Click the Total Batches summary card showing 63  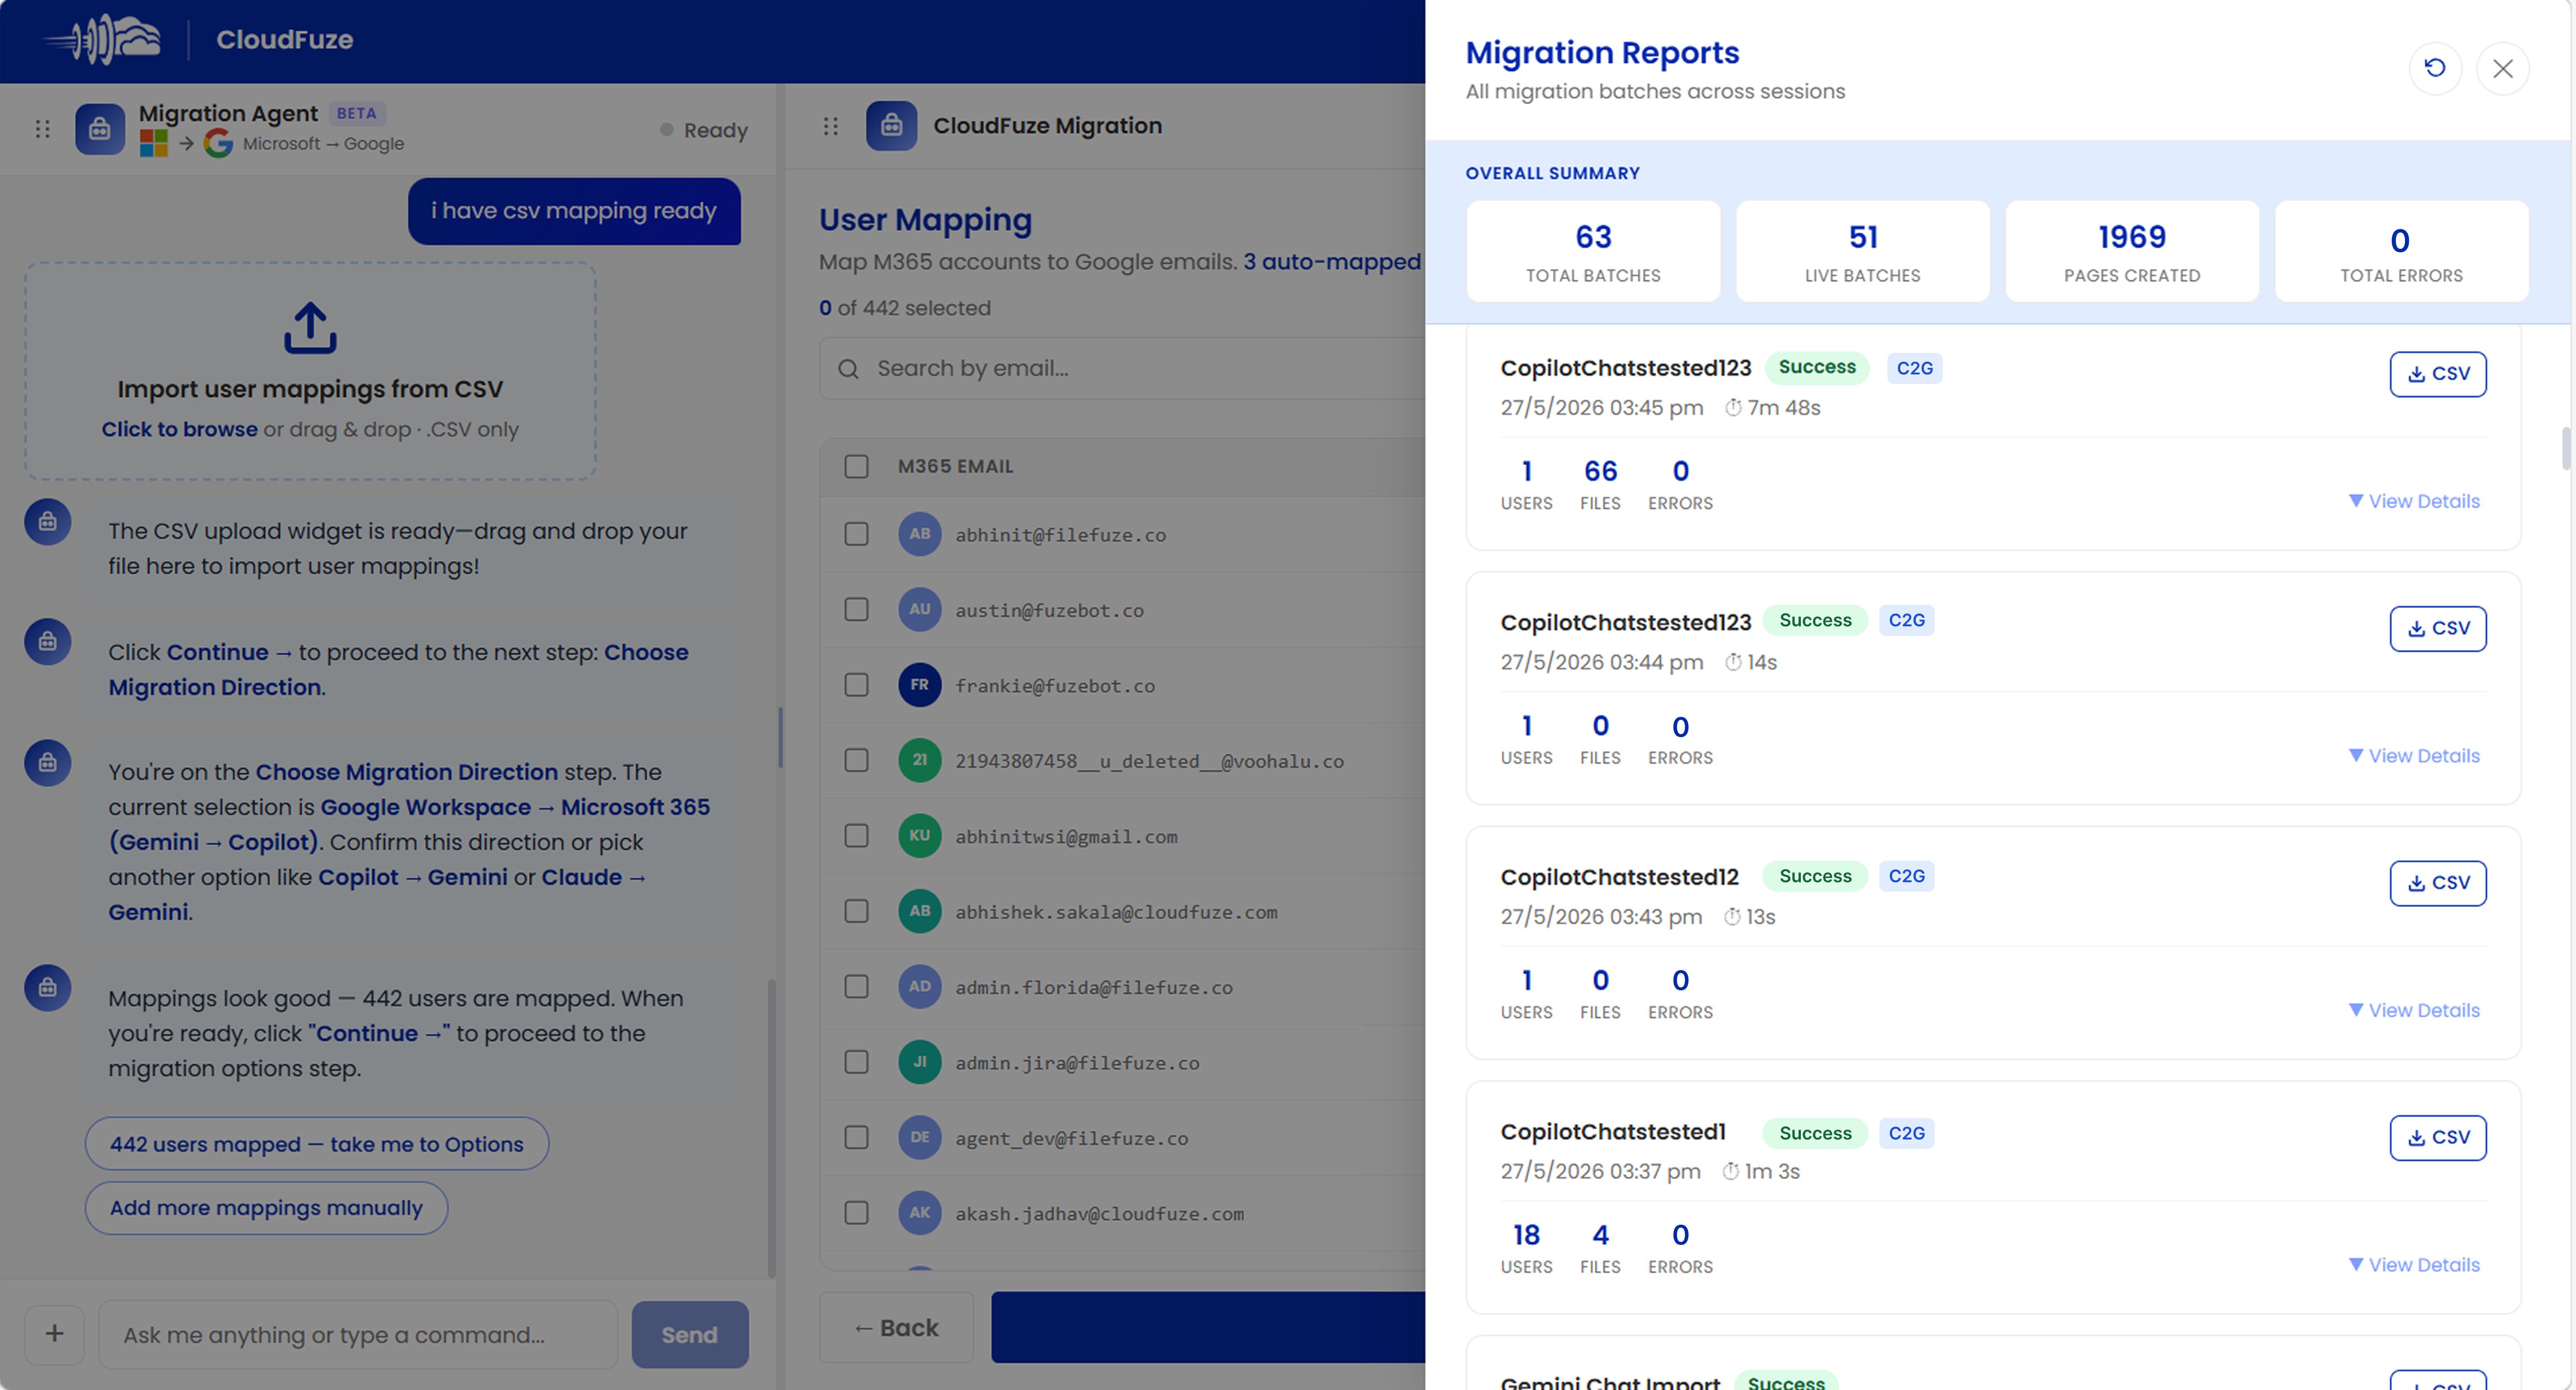coord(1593,251)
